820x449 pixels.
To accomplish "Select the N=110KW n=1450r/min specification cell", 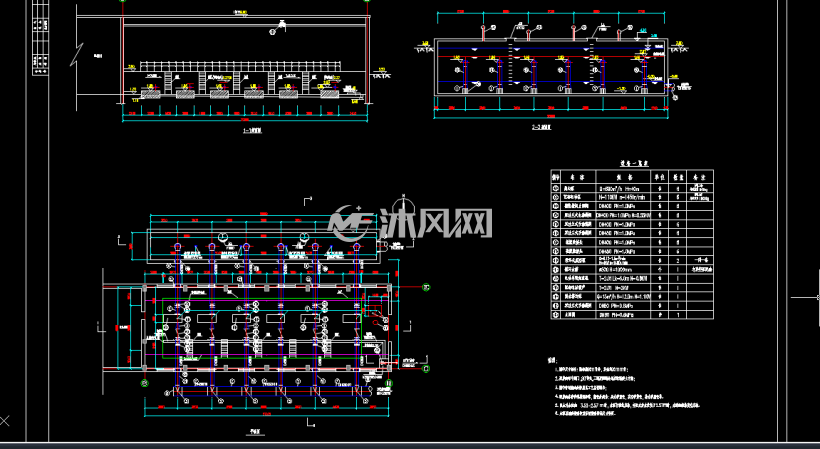I will [x=624, y=198].
